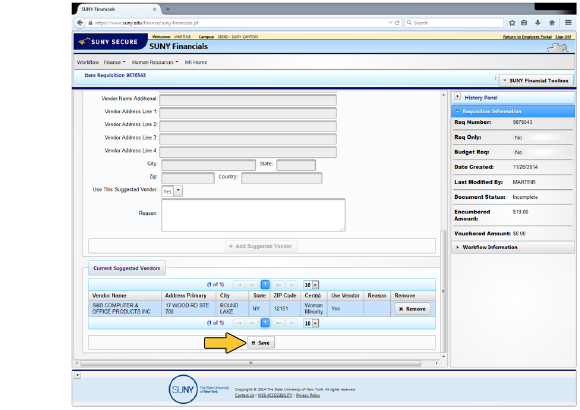Click first-page arrow in top paginator
Viewport: 580px width, 410px height.
pos(239,285)
